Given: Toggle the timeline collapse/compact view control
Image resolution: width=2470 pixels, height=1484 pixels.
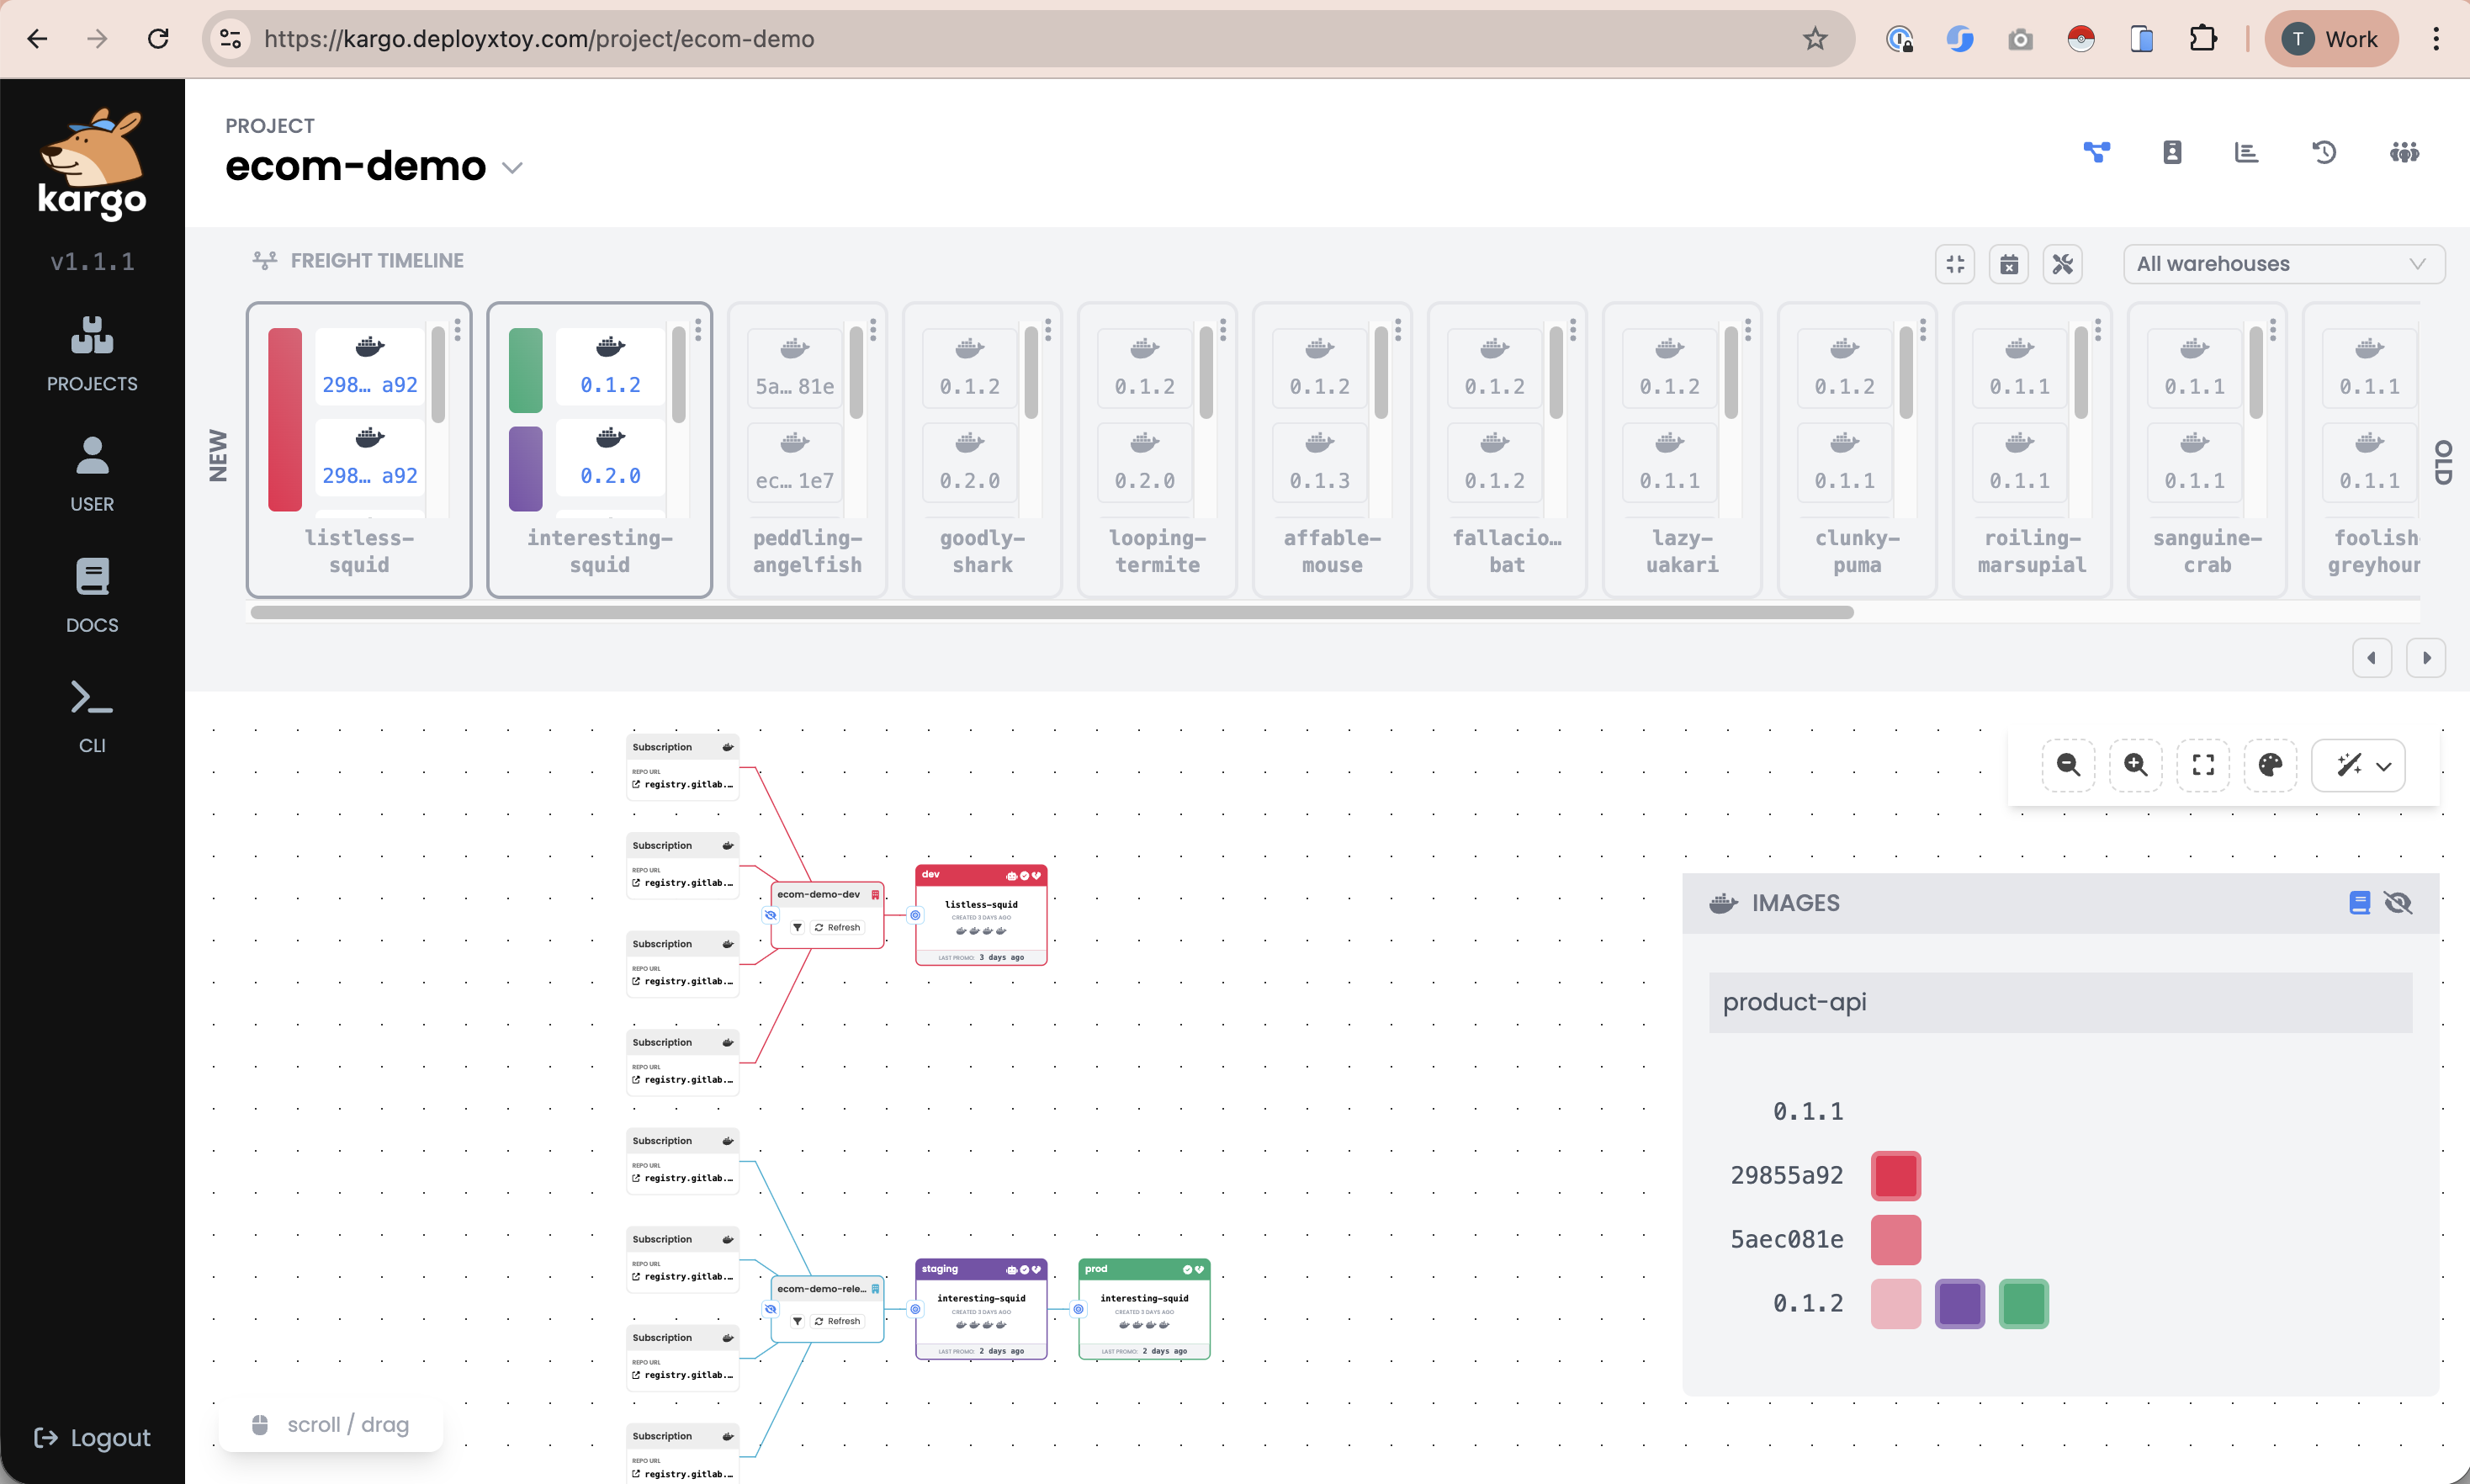Looking at the screenshot, I should click(1955, 263).
